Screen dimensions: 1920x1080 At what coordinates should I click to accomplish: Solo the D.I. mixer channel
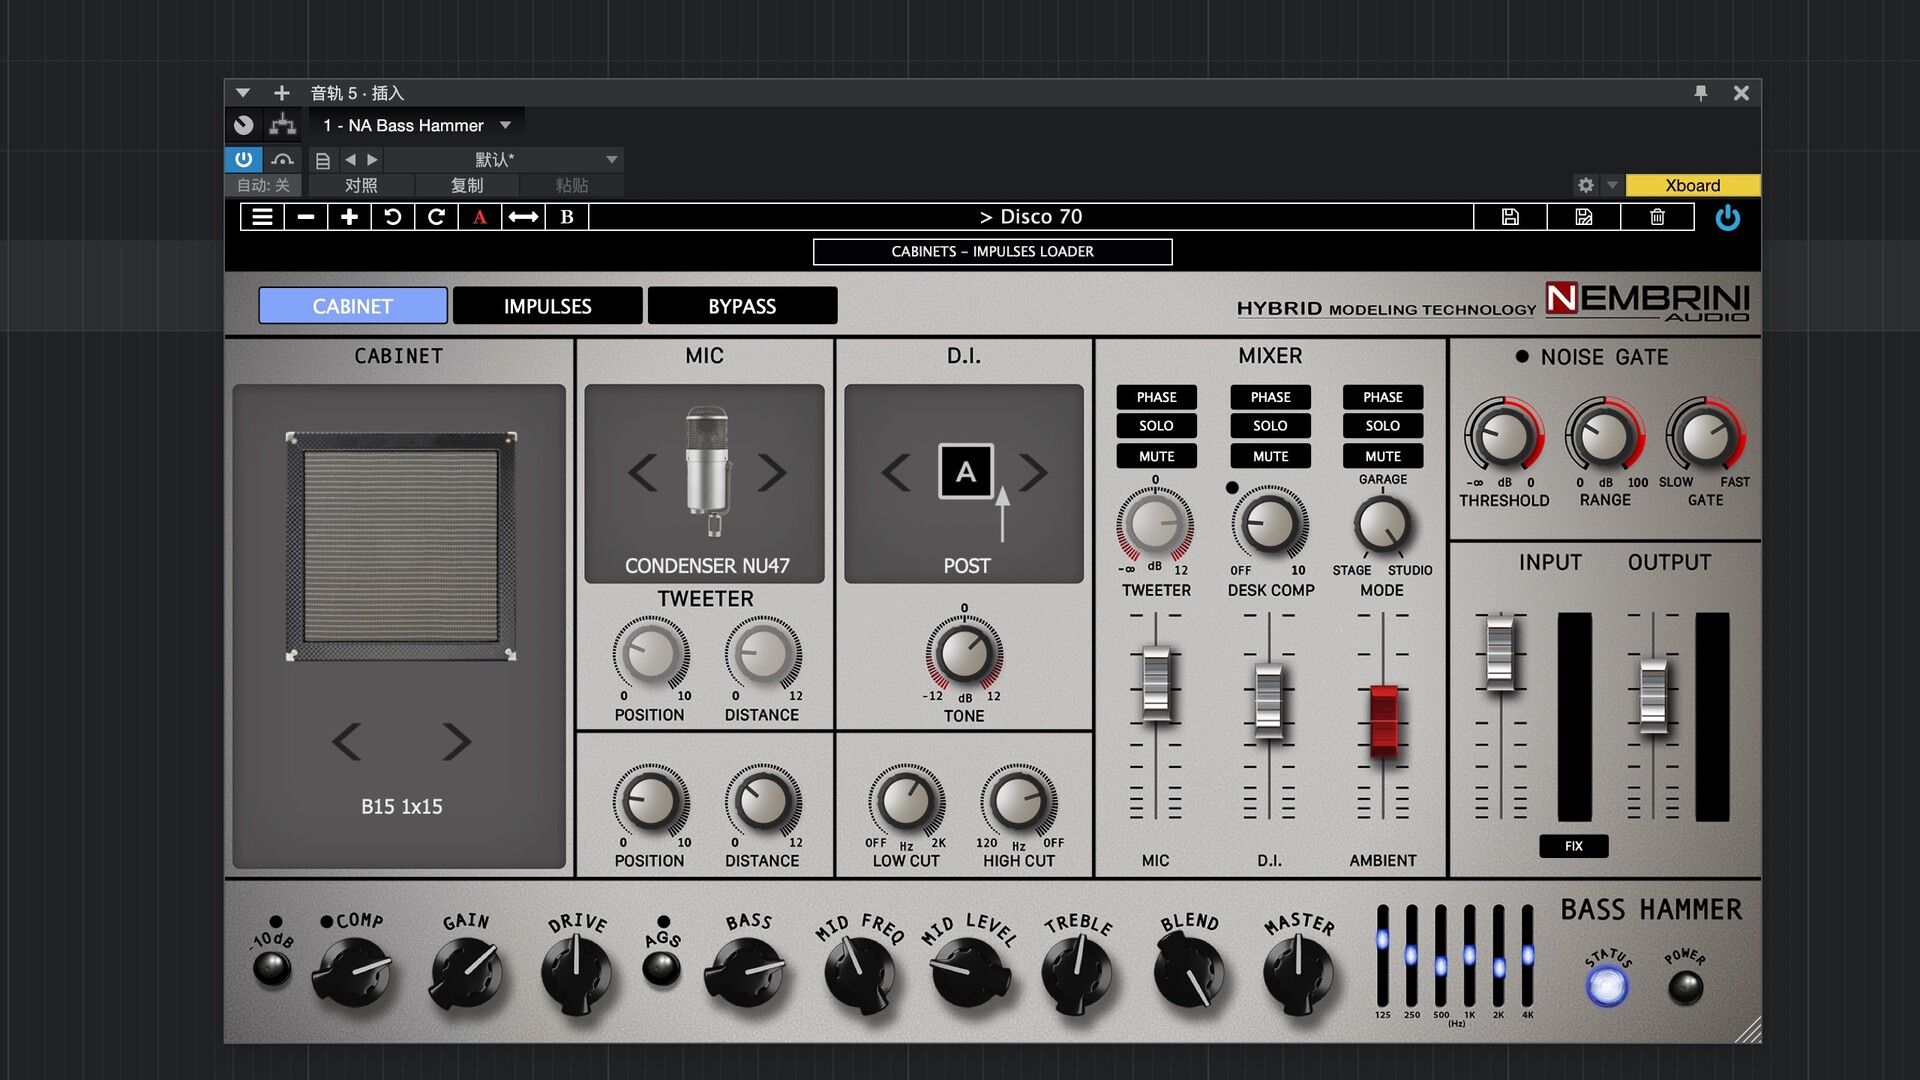click(x=1270, y=426)
